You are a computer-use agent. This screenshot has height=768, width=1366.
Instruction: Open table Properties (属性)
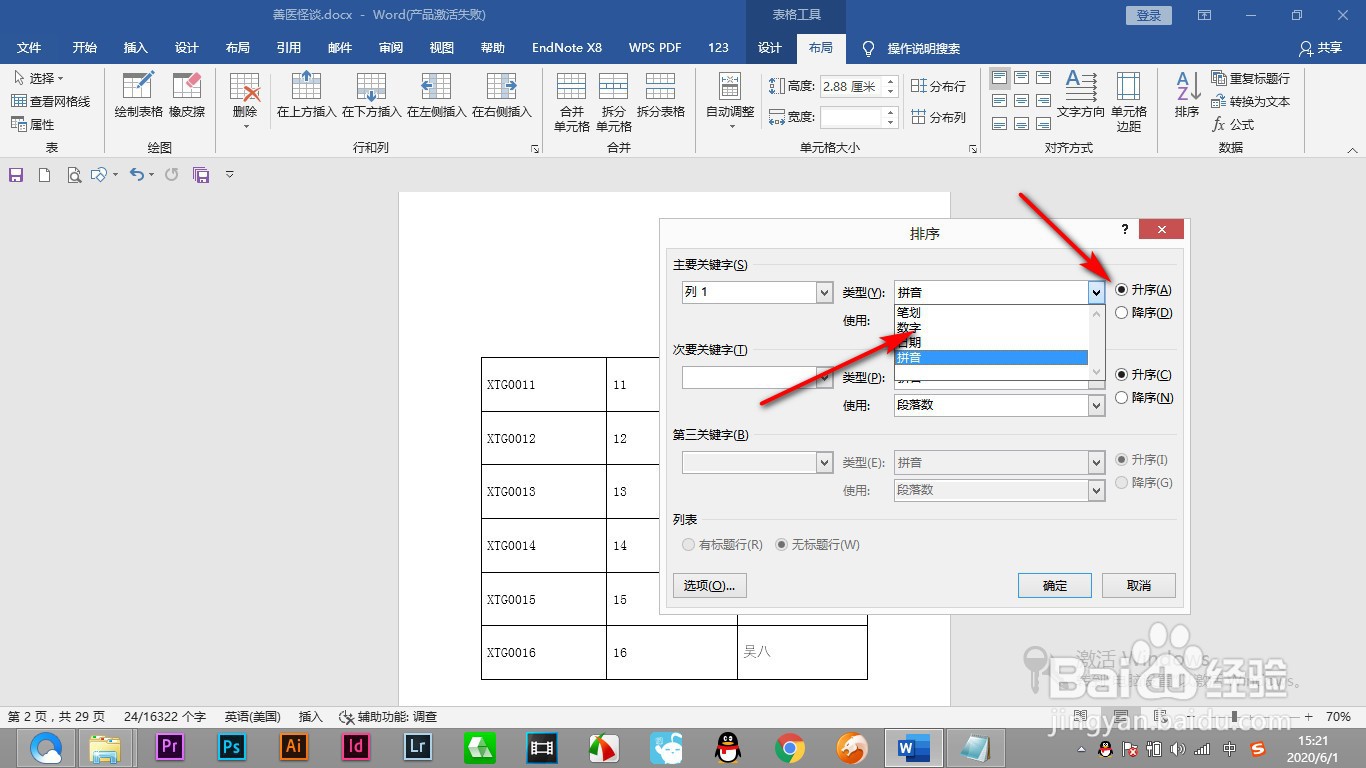click(33, 124)
